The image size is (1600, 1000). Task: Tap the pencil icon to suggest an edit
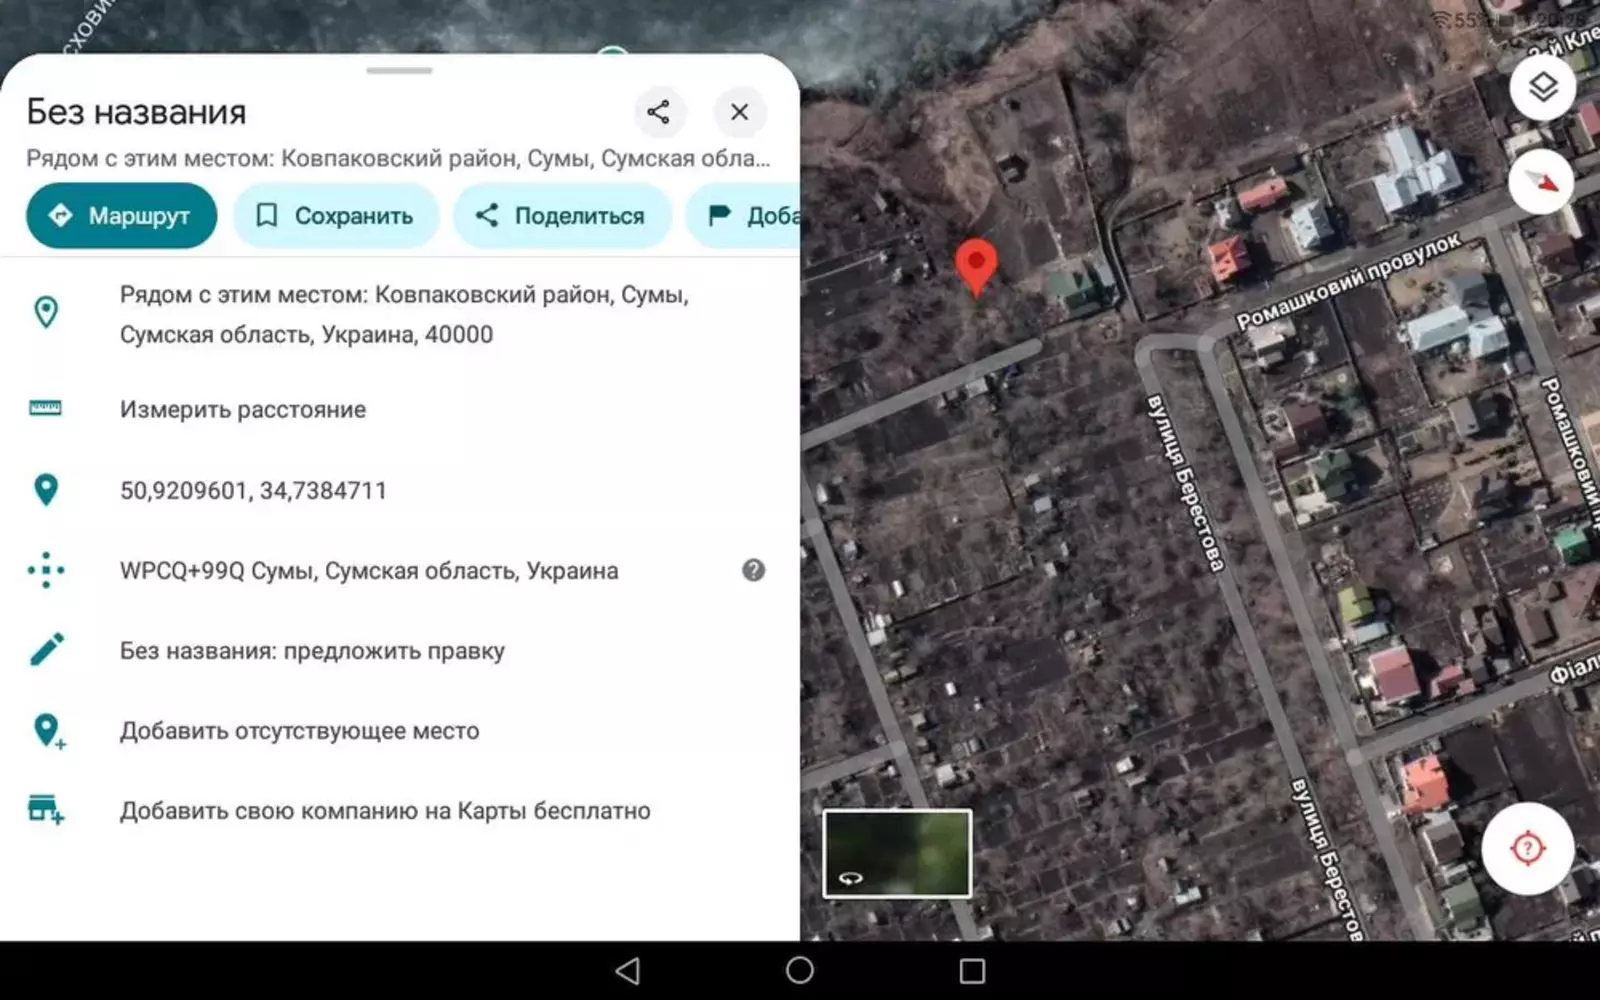(x=45, y=650)
